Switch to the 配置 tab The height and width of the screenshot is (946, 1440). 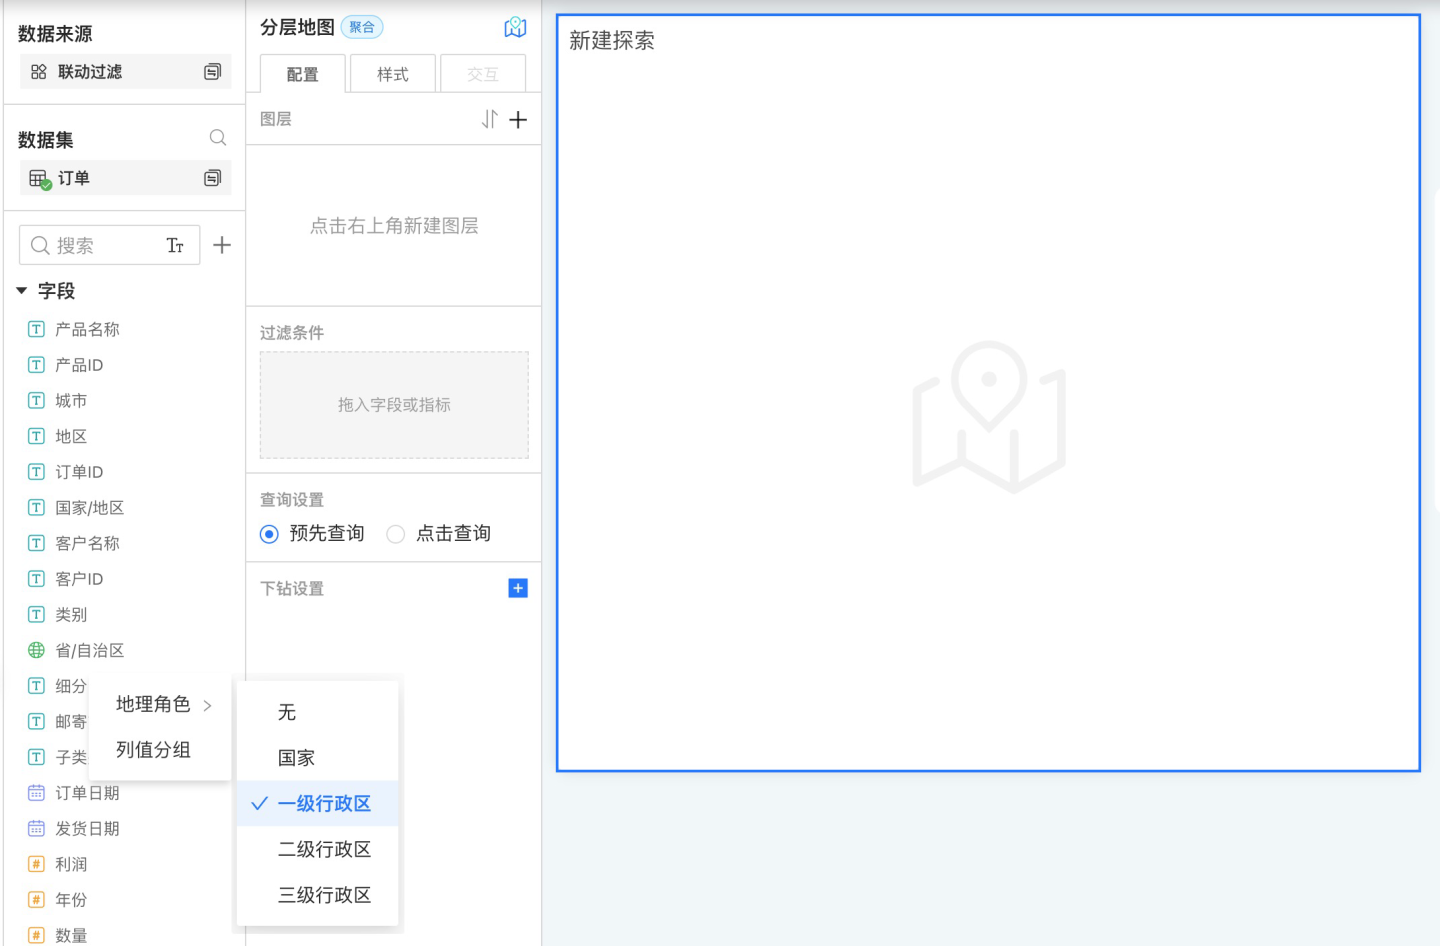[x=302, y=75]
